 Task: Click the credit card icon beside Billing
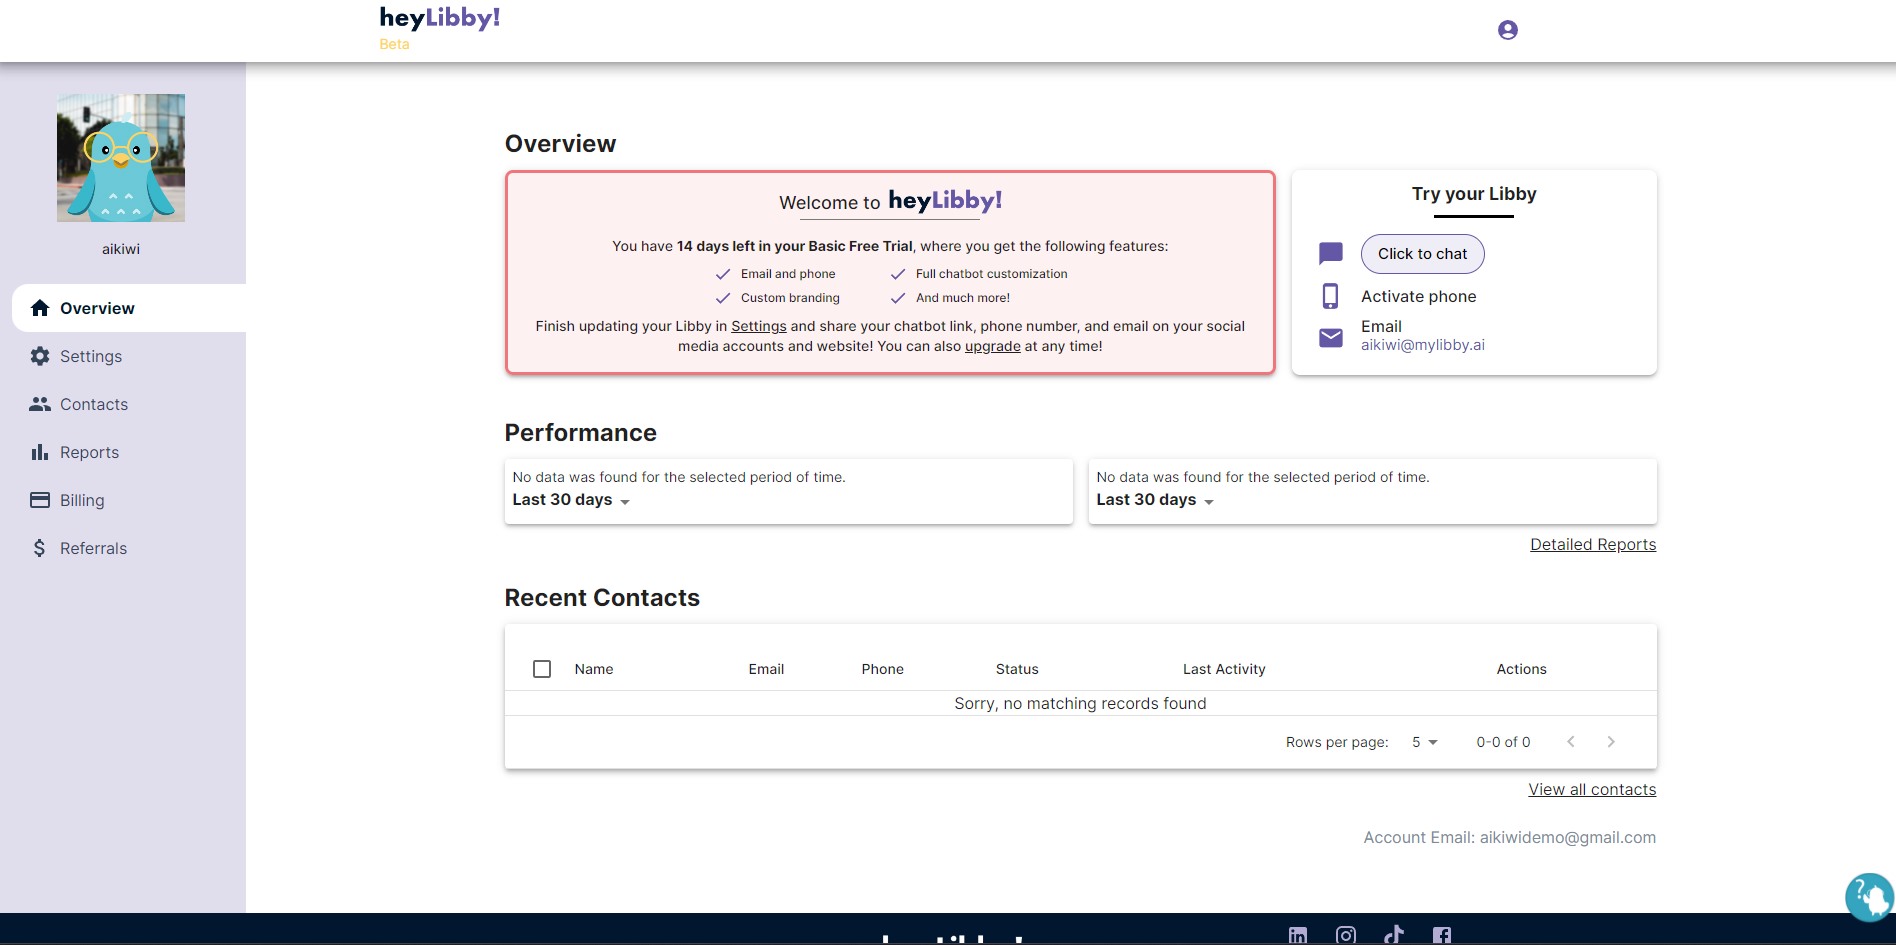pos(40,500)
